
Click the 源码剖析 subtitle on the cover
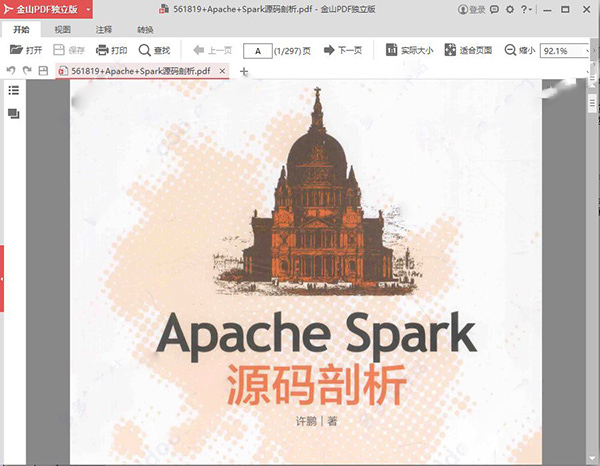coord(316,384)
